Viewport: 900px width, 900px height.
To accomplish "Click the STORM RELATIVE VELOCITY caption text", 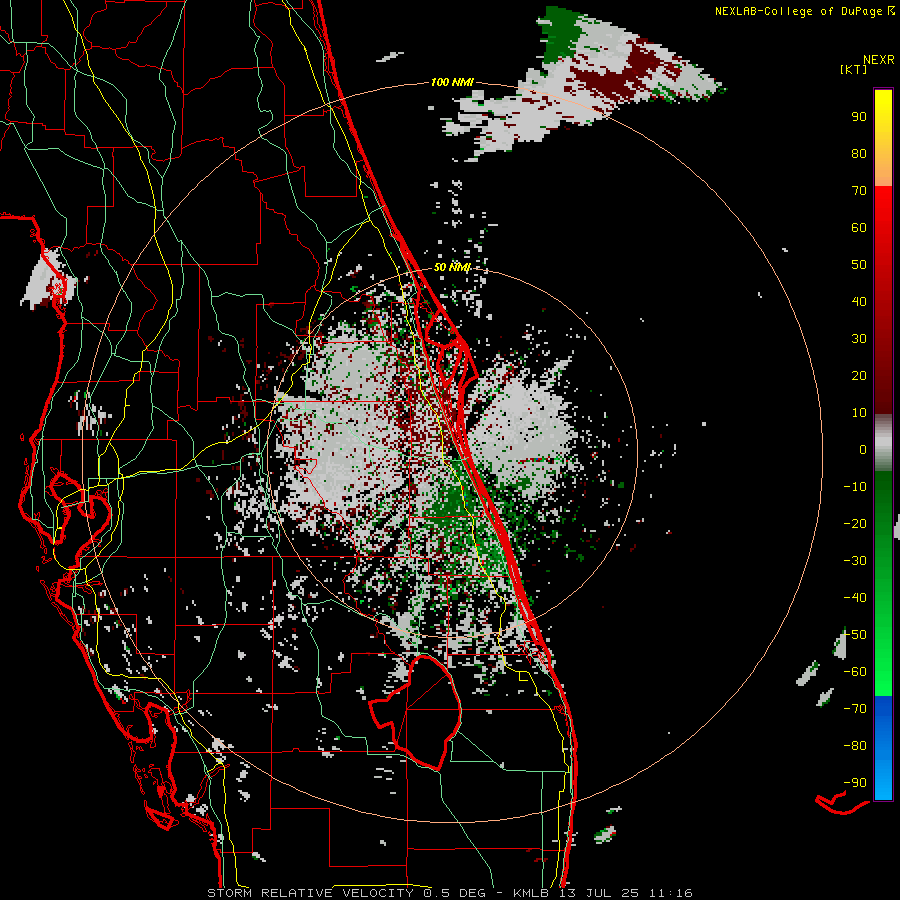I will (310, 893).
